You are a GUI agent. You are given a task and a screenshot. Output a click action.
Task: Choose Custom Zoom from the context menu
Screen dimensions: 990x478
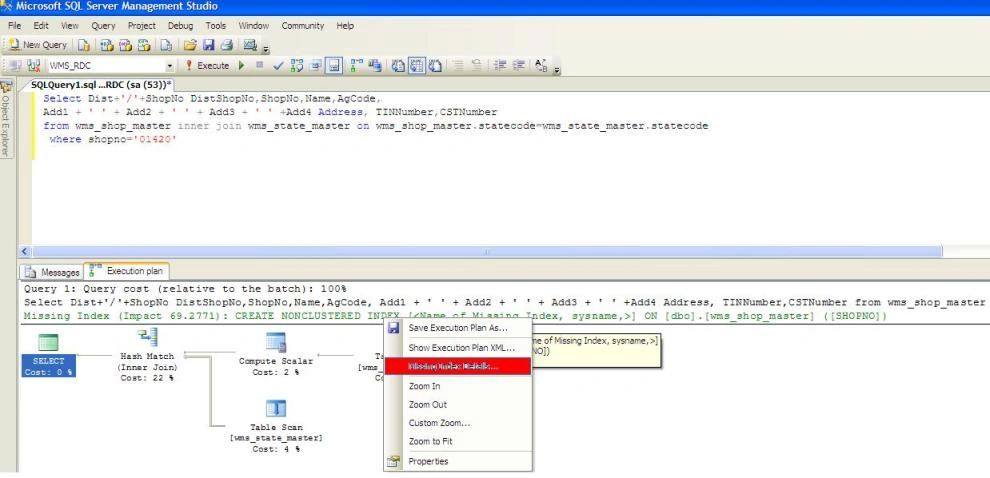(458, 423)
